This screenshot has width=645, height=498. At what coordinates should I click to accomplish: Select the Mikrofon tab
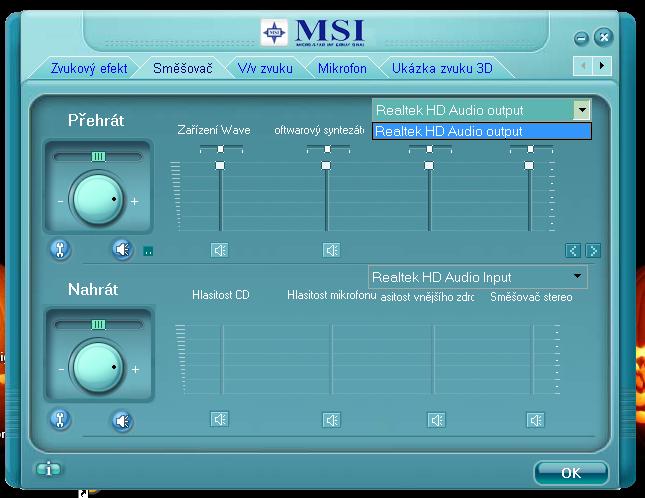(342, 68)
